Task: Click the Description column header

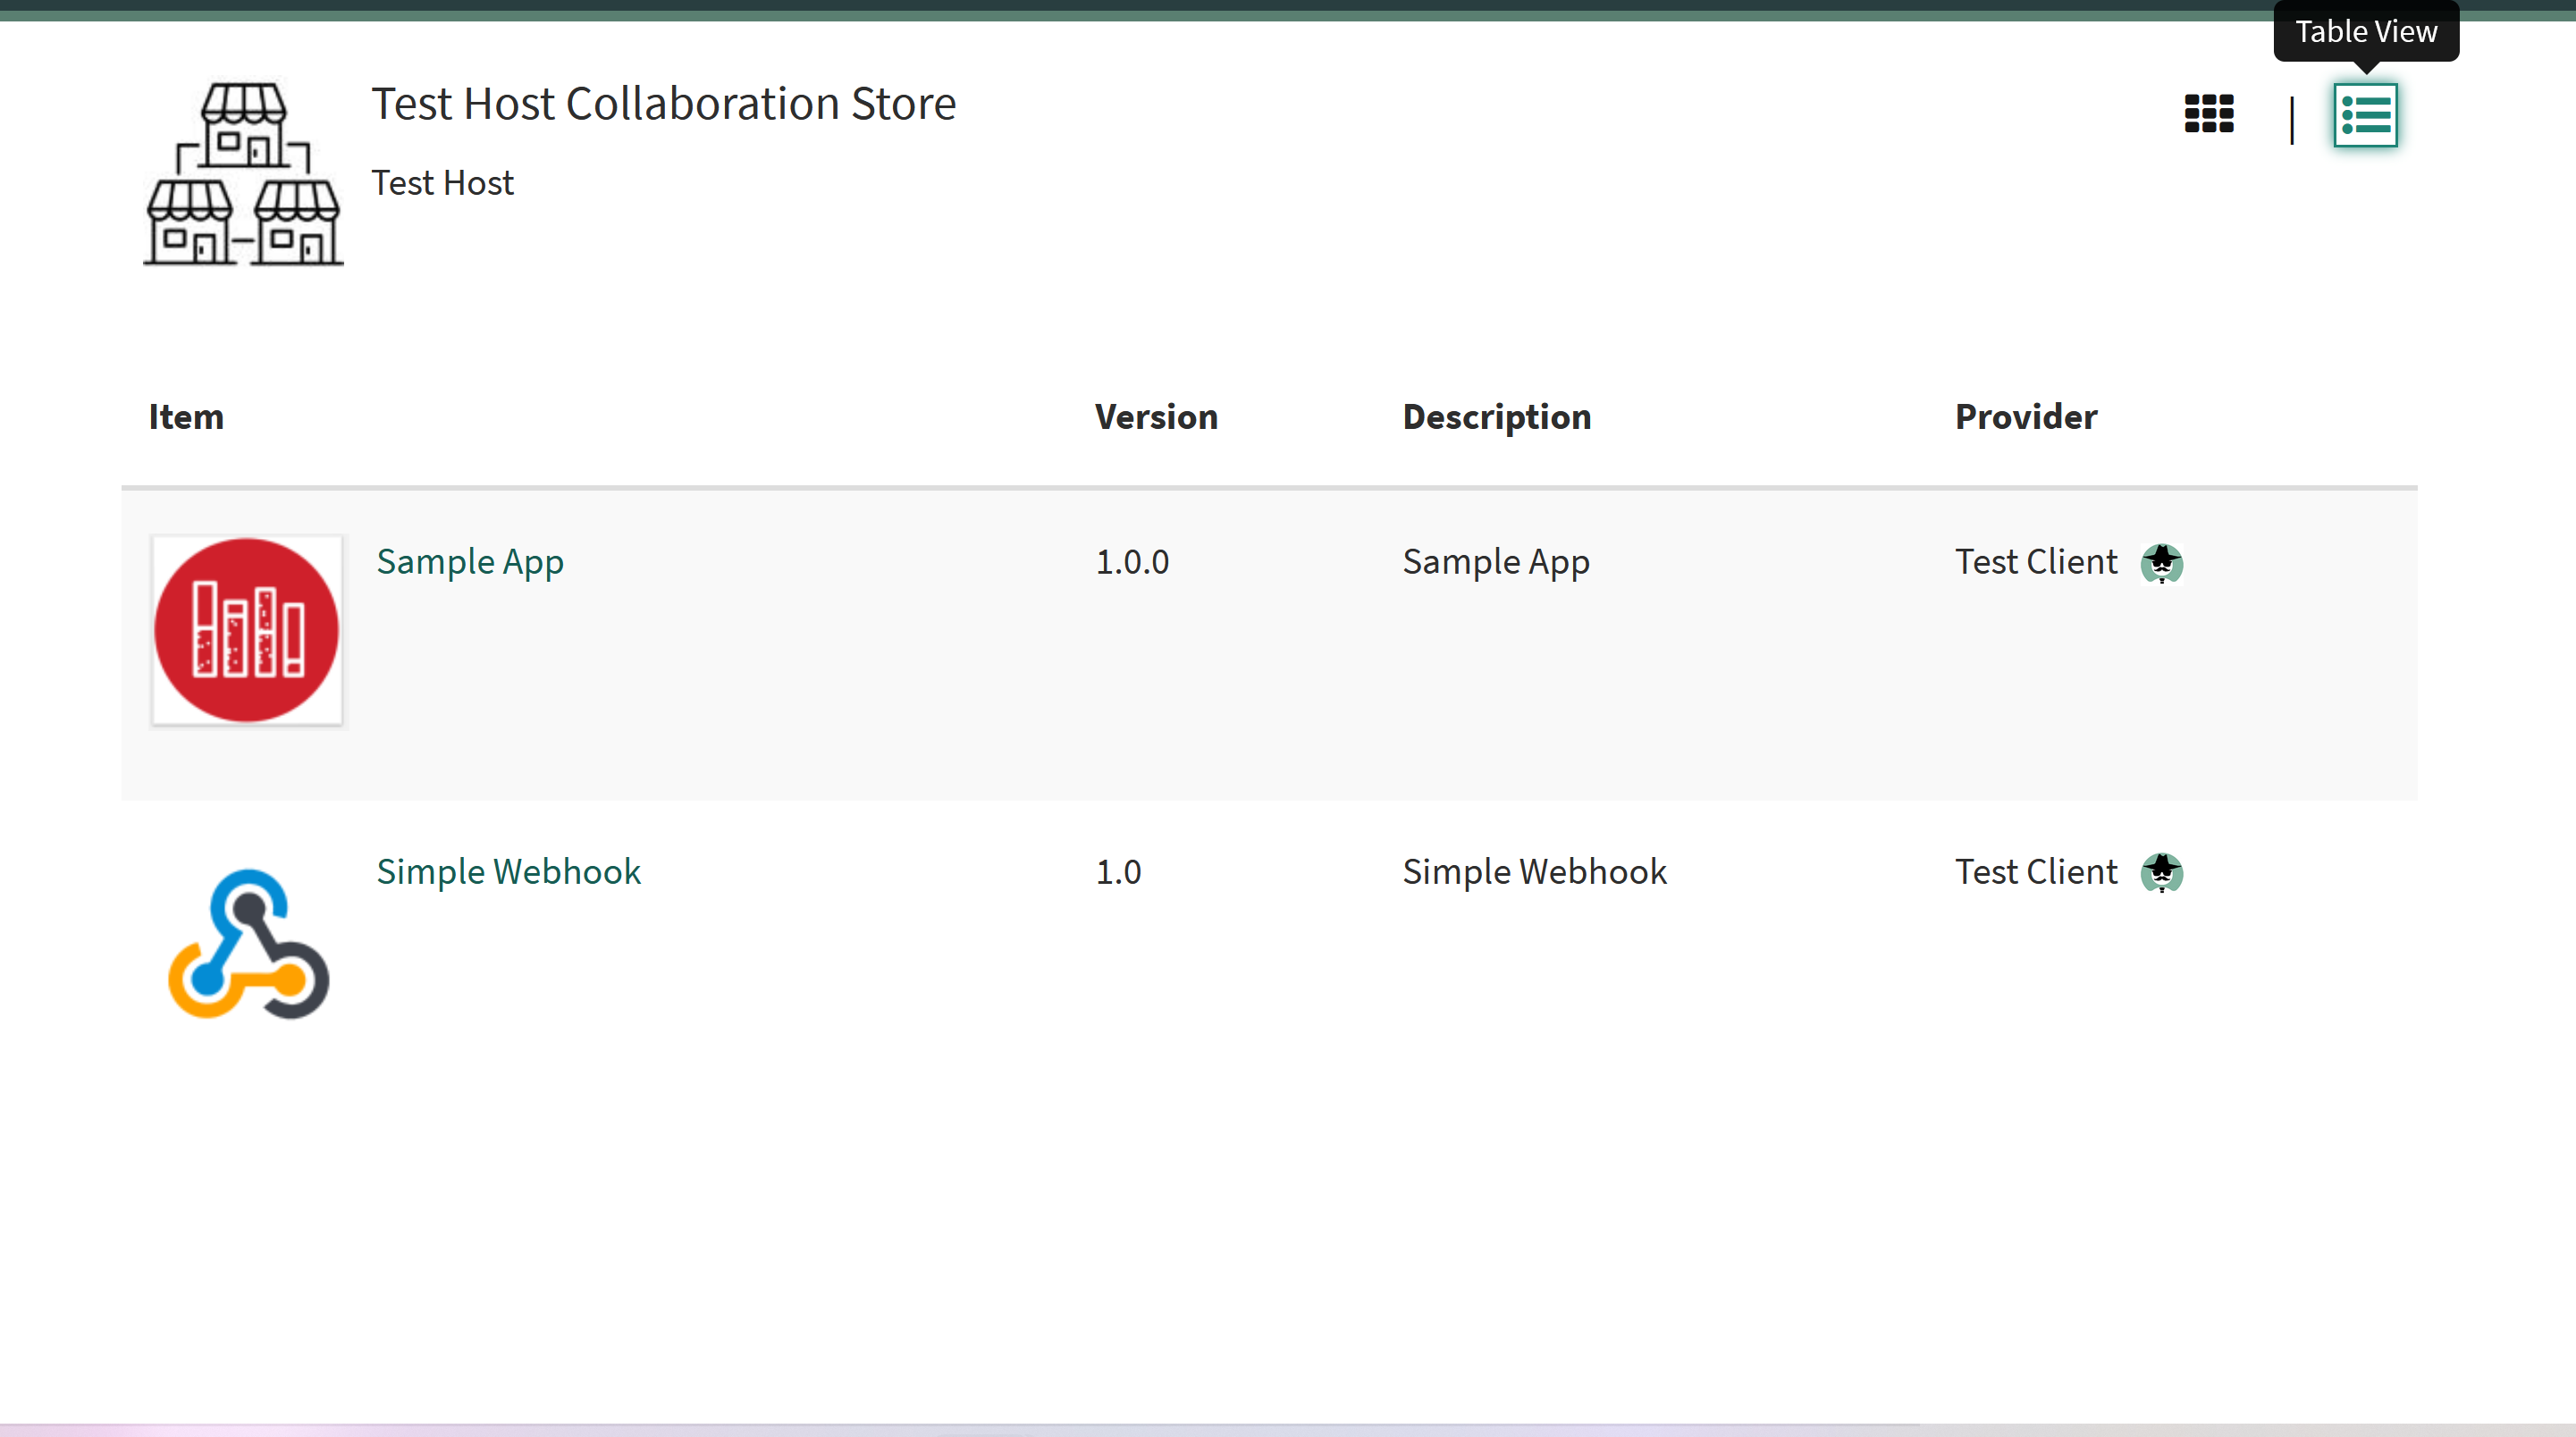Action: 1496,417
